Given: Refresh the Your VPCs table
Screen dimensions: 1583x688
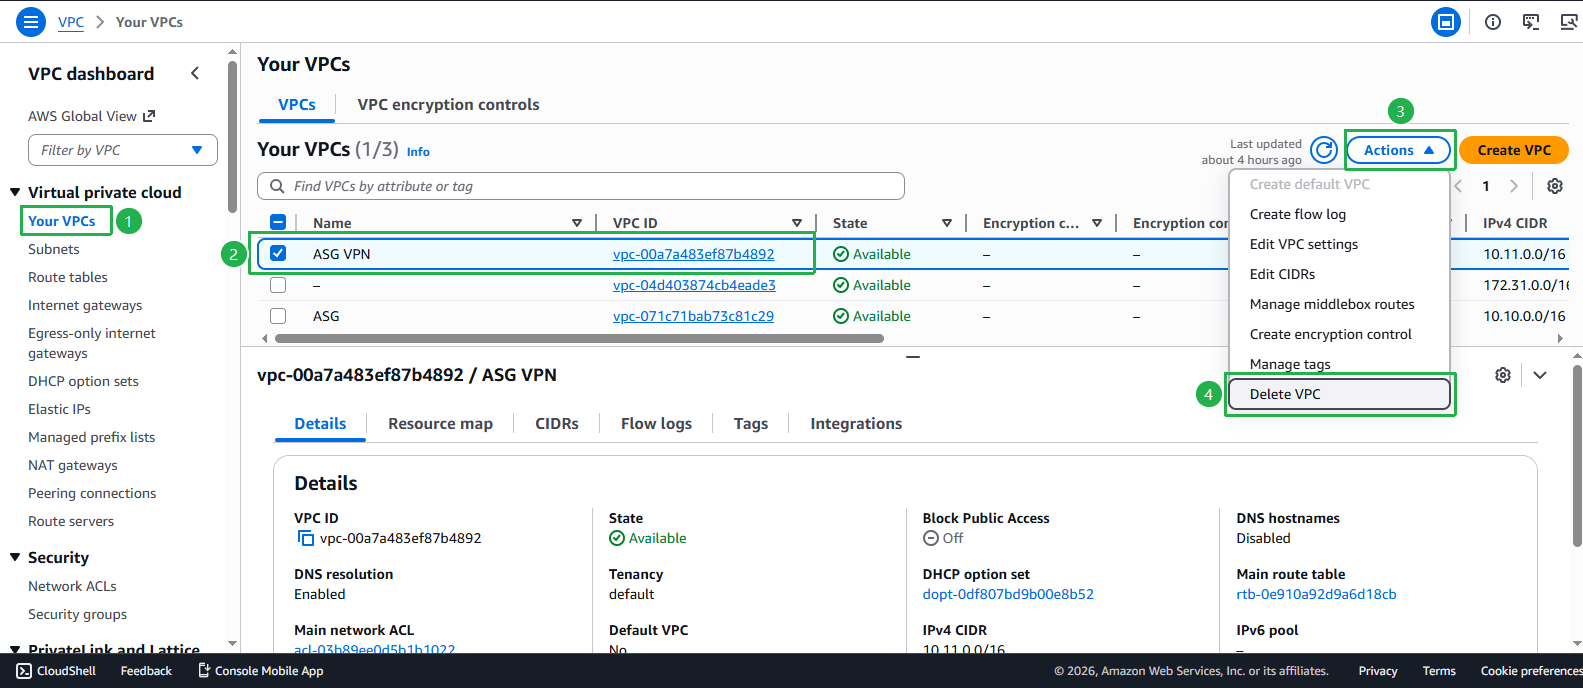Looking at the screenshot, I should pyautogui.click(x=1324, y=150).
